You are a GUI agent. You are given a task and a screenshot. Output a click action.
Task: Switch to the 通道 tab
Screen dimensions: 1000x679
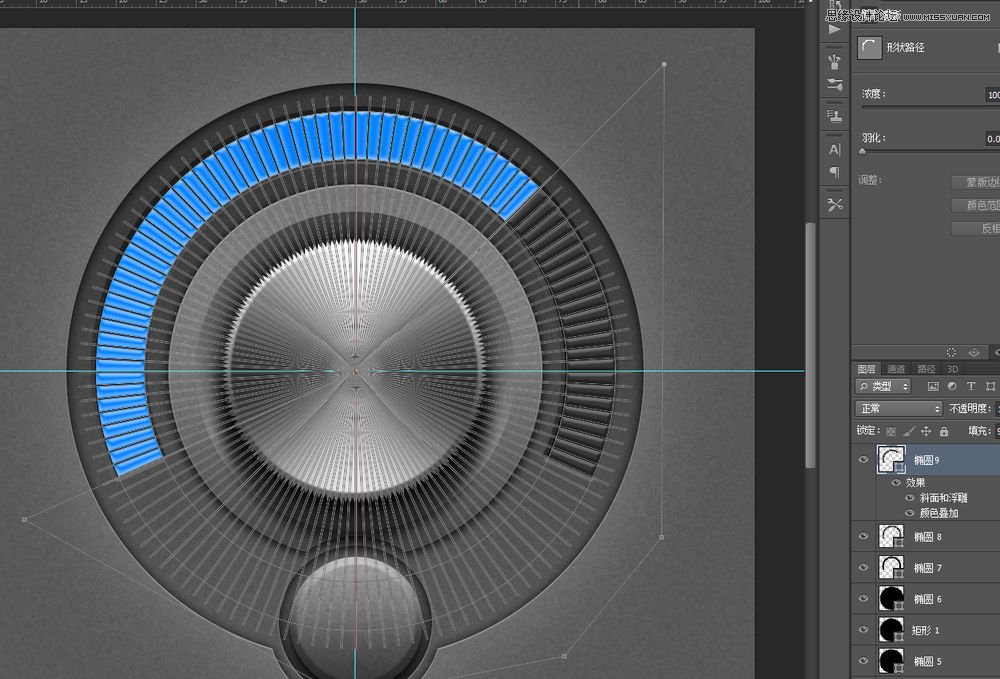pyautogui.click(x=896, y=369)
